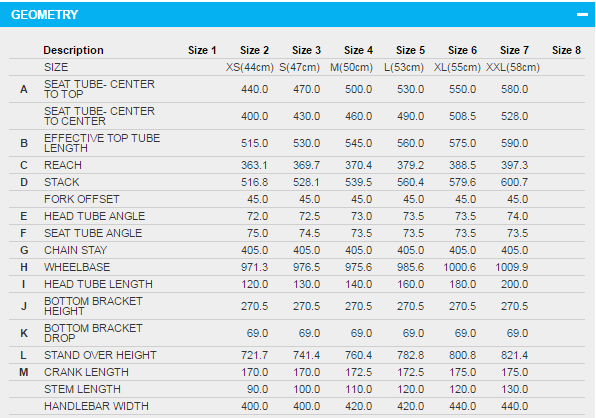The image size is (596, 418).
Task: Click the letter M row marker
Action: pos(24,372)
